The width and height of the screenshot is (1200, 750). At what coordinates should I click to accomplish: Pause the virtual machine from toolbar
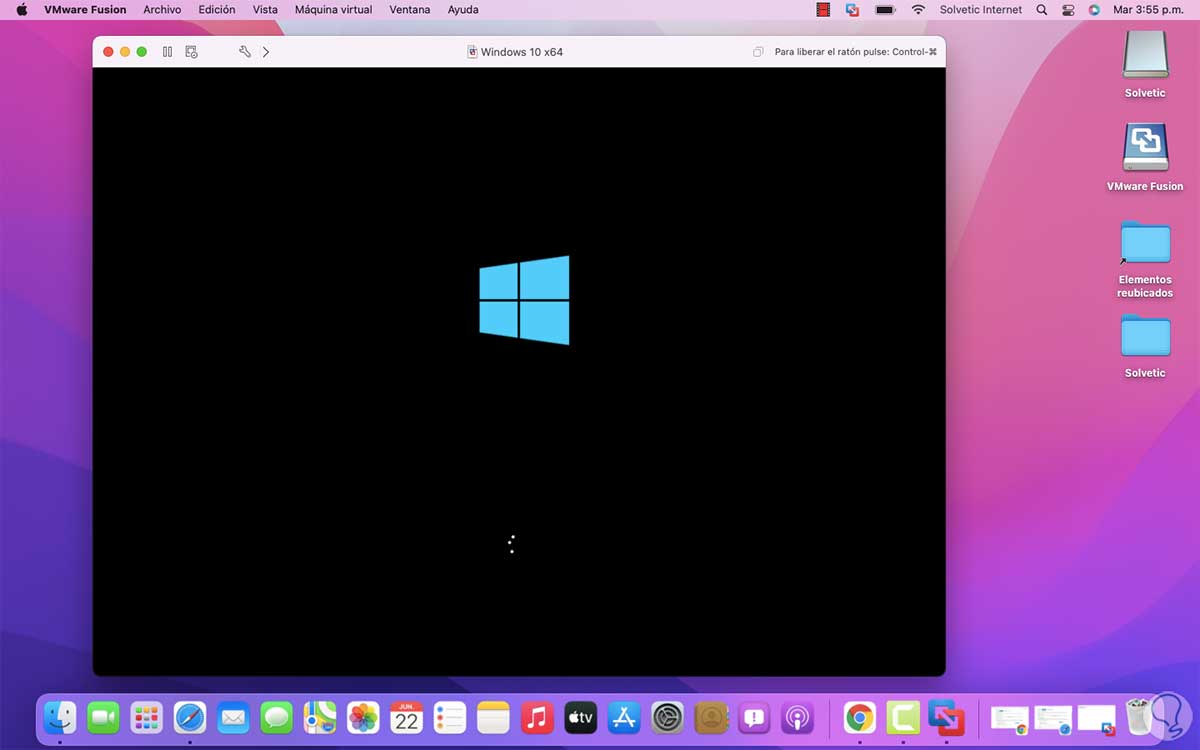click(x=167, y=52)
